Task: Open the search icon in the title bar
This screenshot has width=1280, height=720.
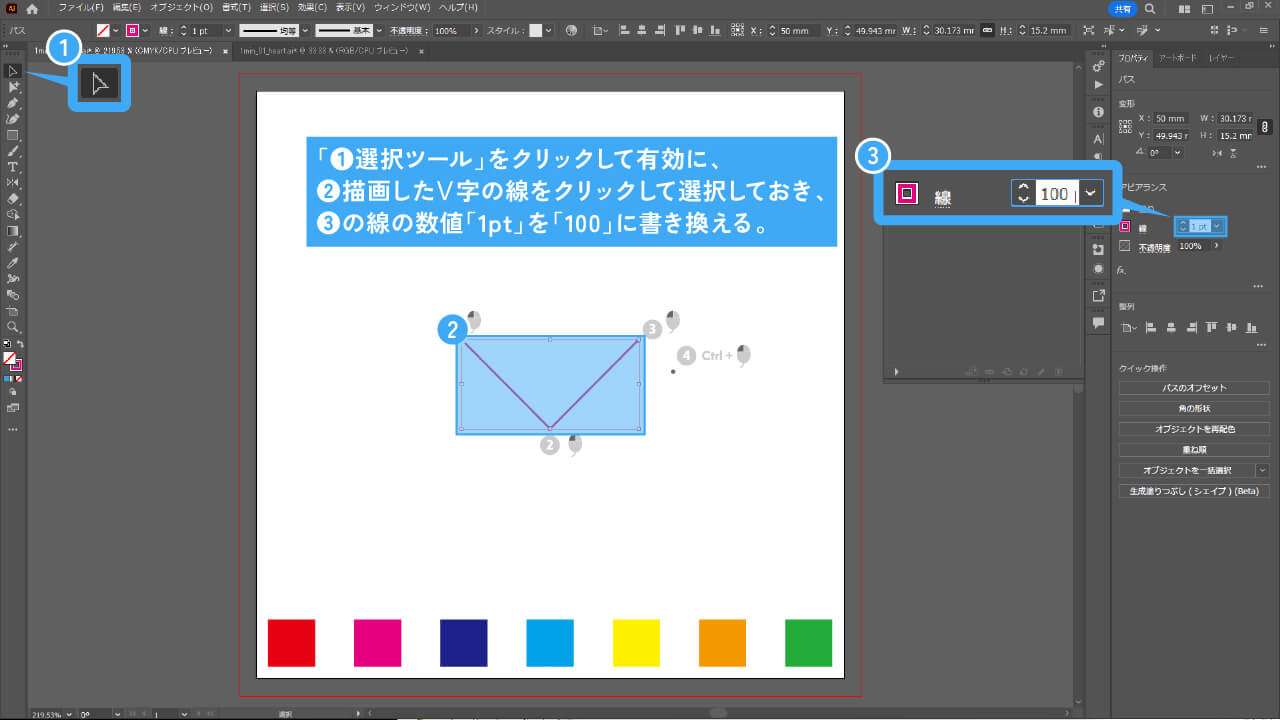Action: [1151, 8]
